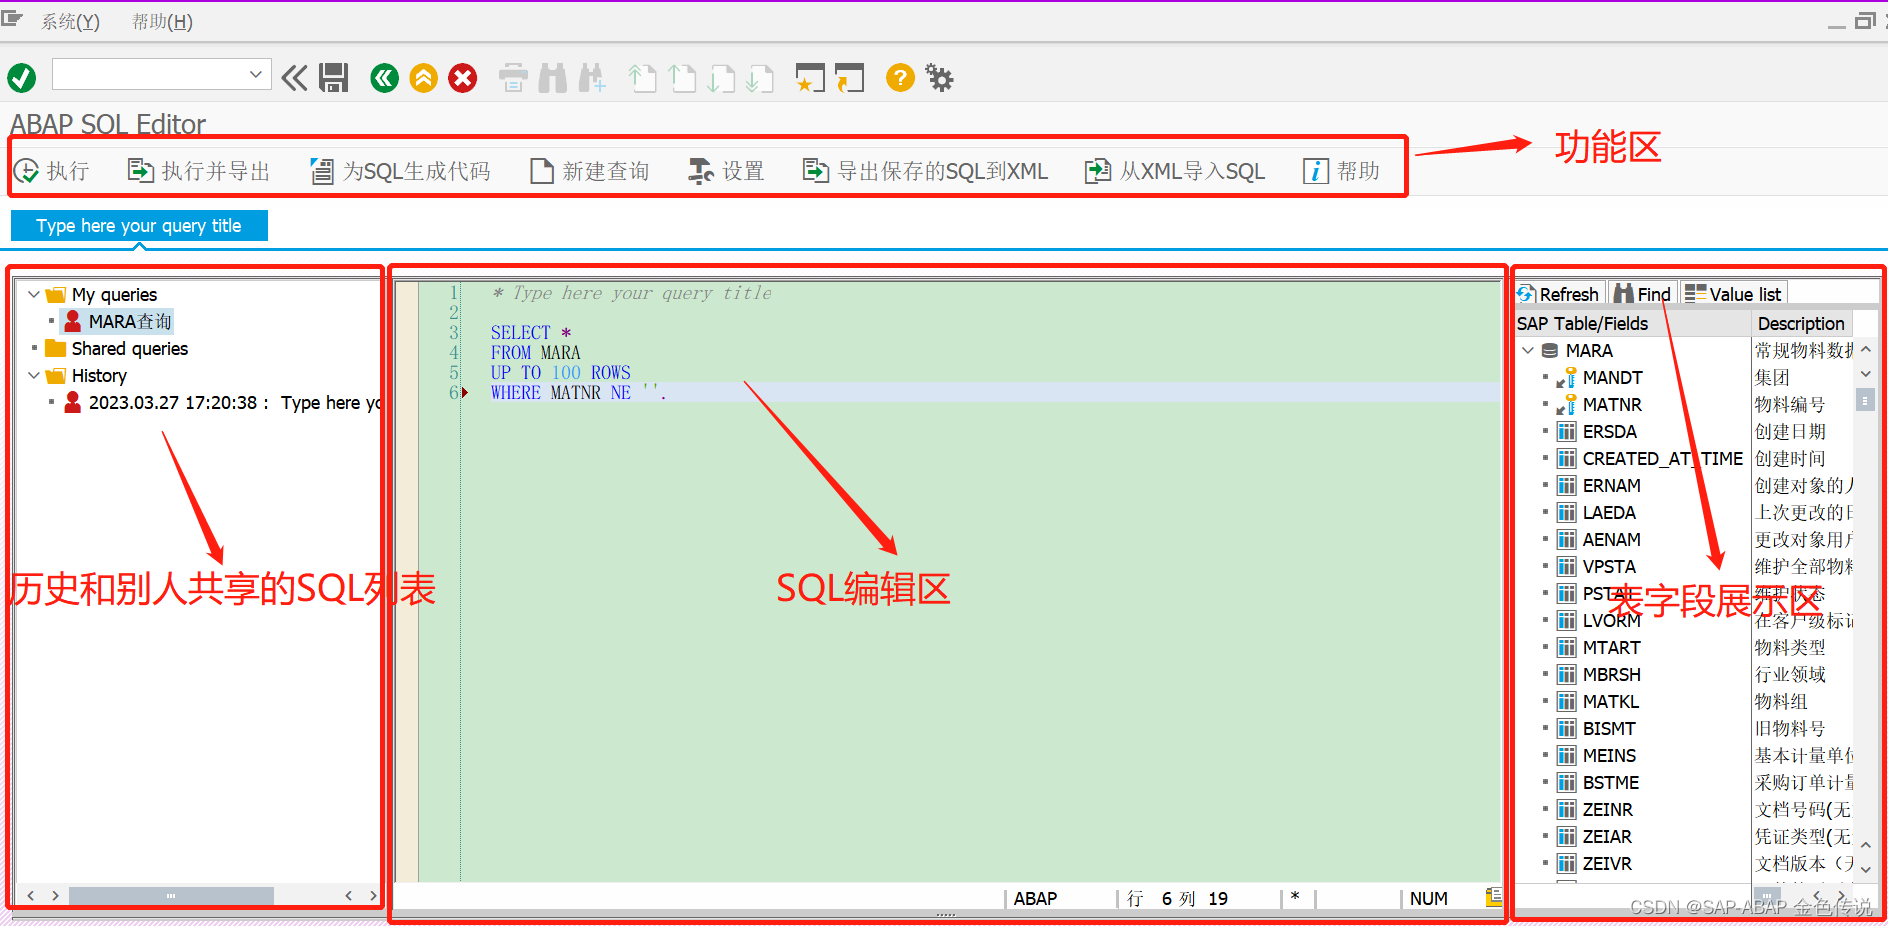Select the MTART field
The height and width of the screenshot is (926, 1888).
[x=1611, y=647]
